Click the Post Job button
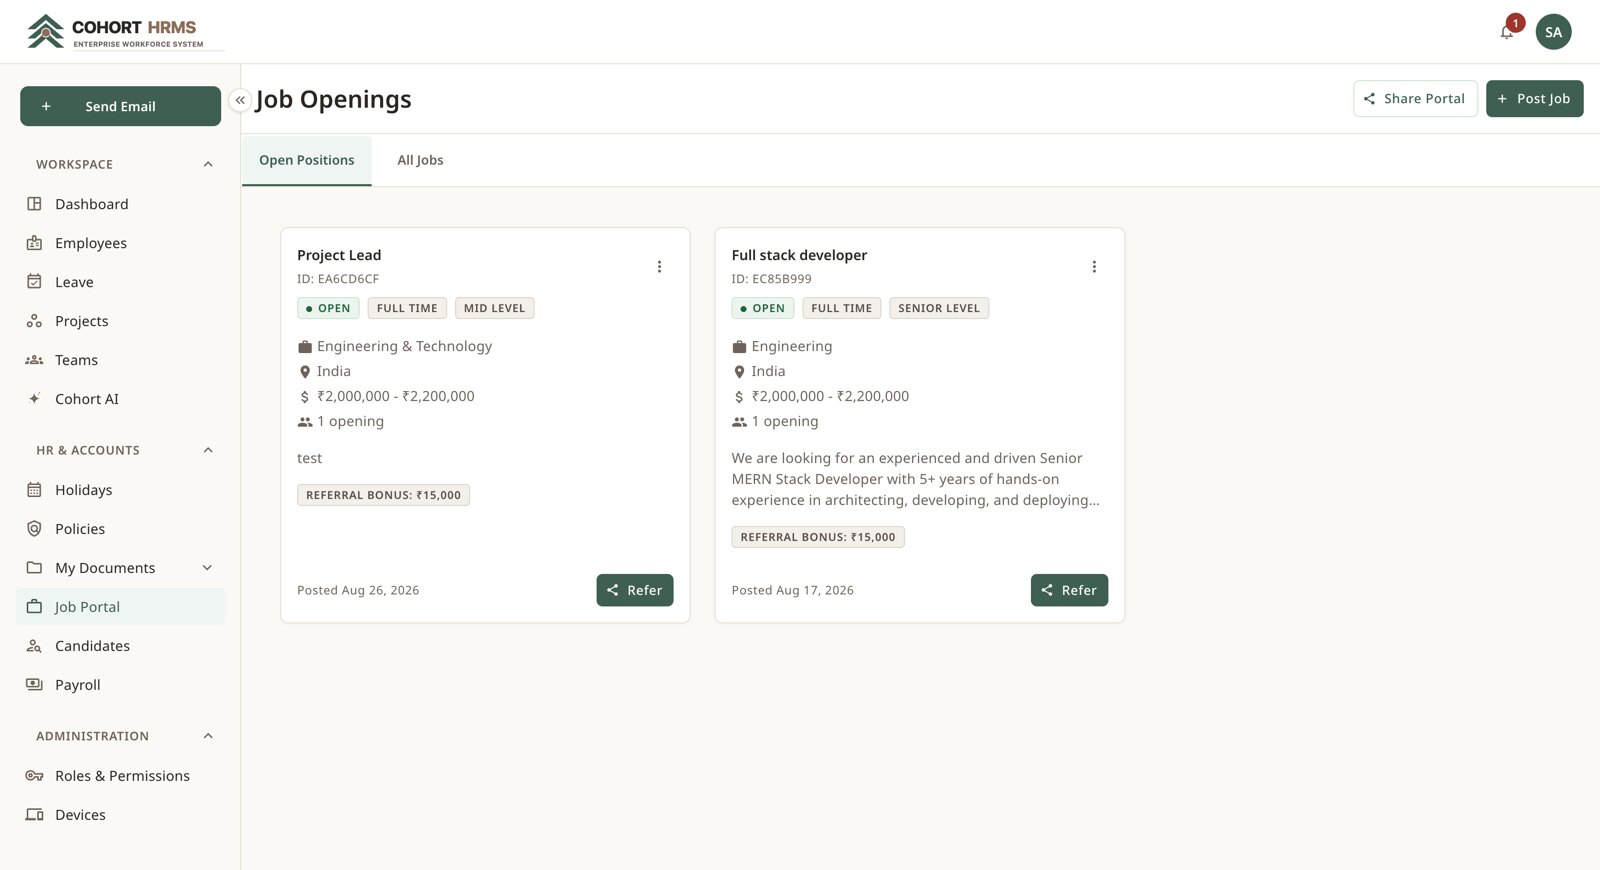This screenshot has width=1600, height=870. pos(1535,99)
